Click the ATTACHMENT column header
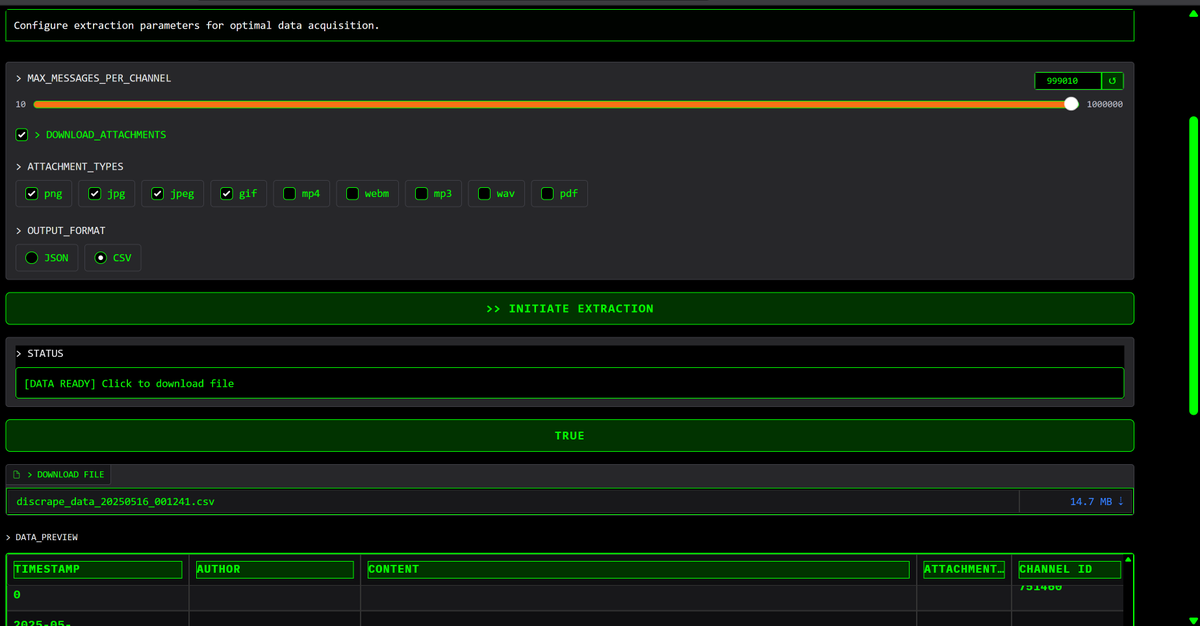Screen dimensions: 1200x626 [964, 570]
